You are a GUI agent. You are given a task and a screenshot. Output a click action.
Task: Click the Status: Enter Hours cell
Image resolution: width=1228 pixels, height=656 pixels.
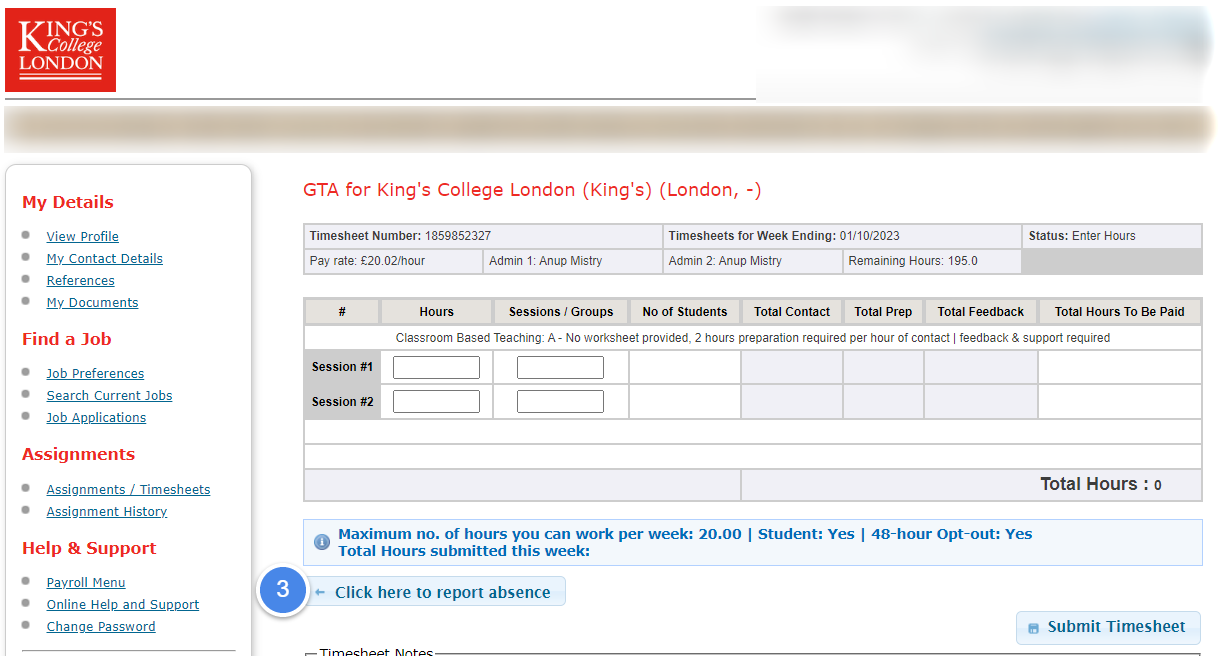tap(1112, 236)
